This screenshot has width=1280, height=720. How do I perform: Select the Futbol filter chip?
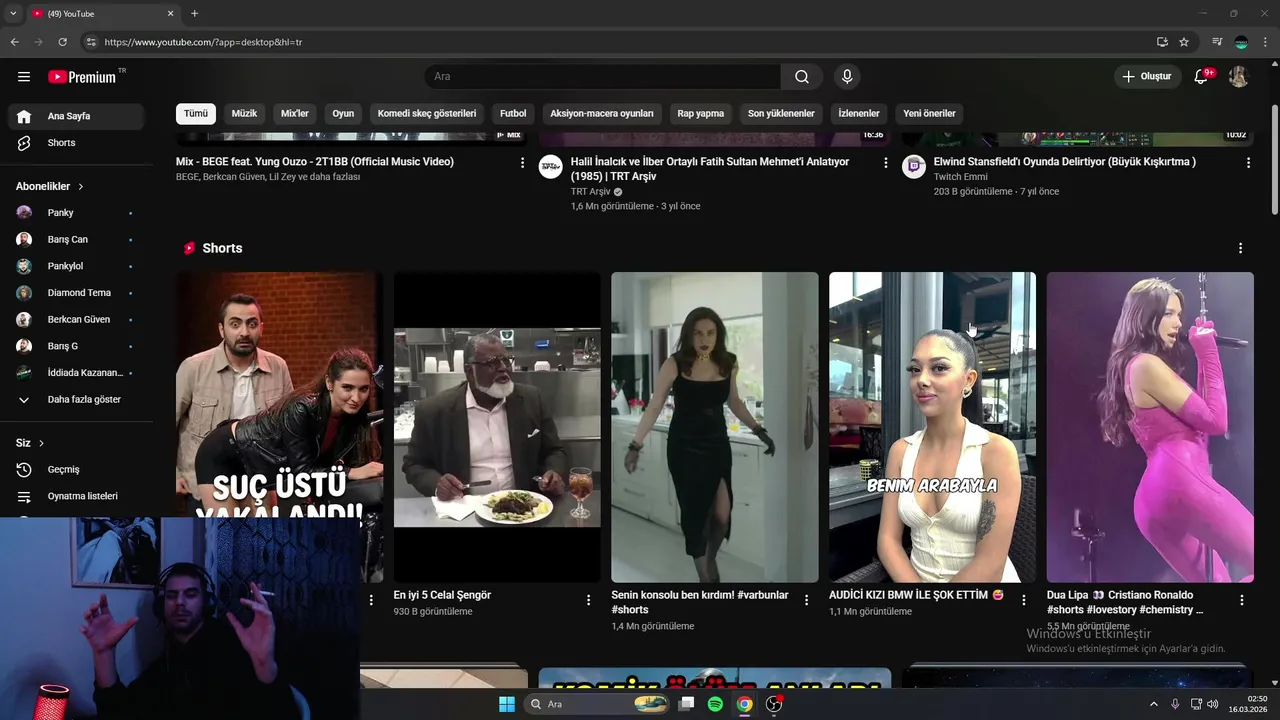[513, 113]
